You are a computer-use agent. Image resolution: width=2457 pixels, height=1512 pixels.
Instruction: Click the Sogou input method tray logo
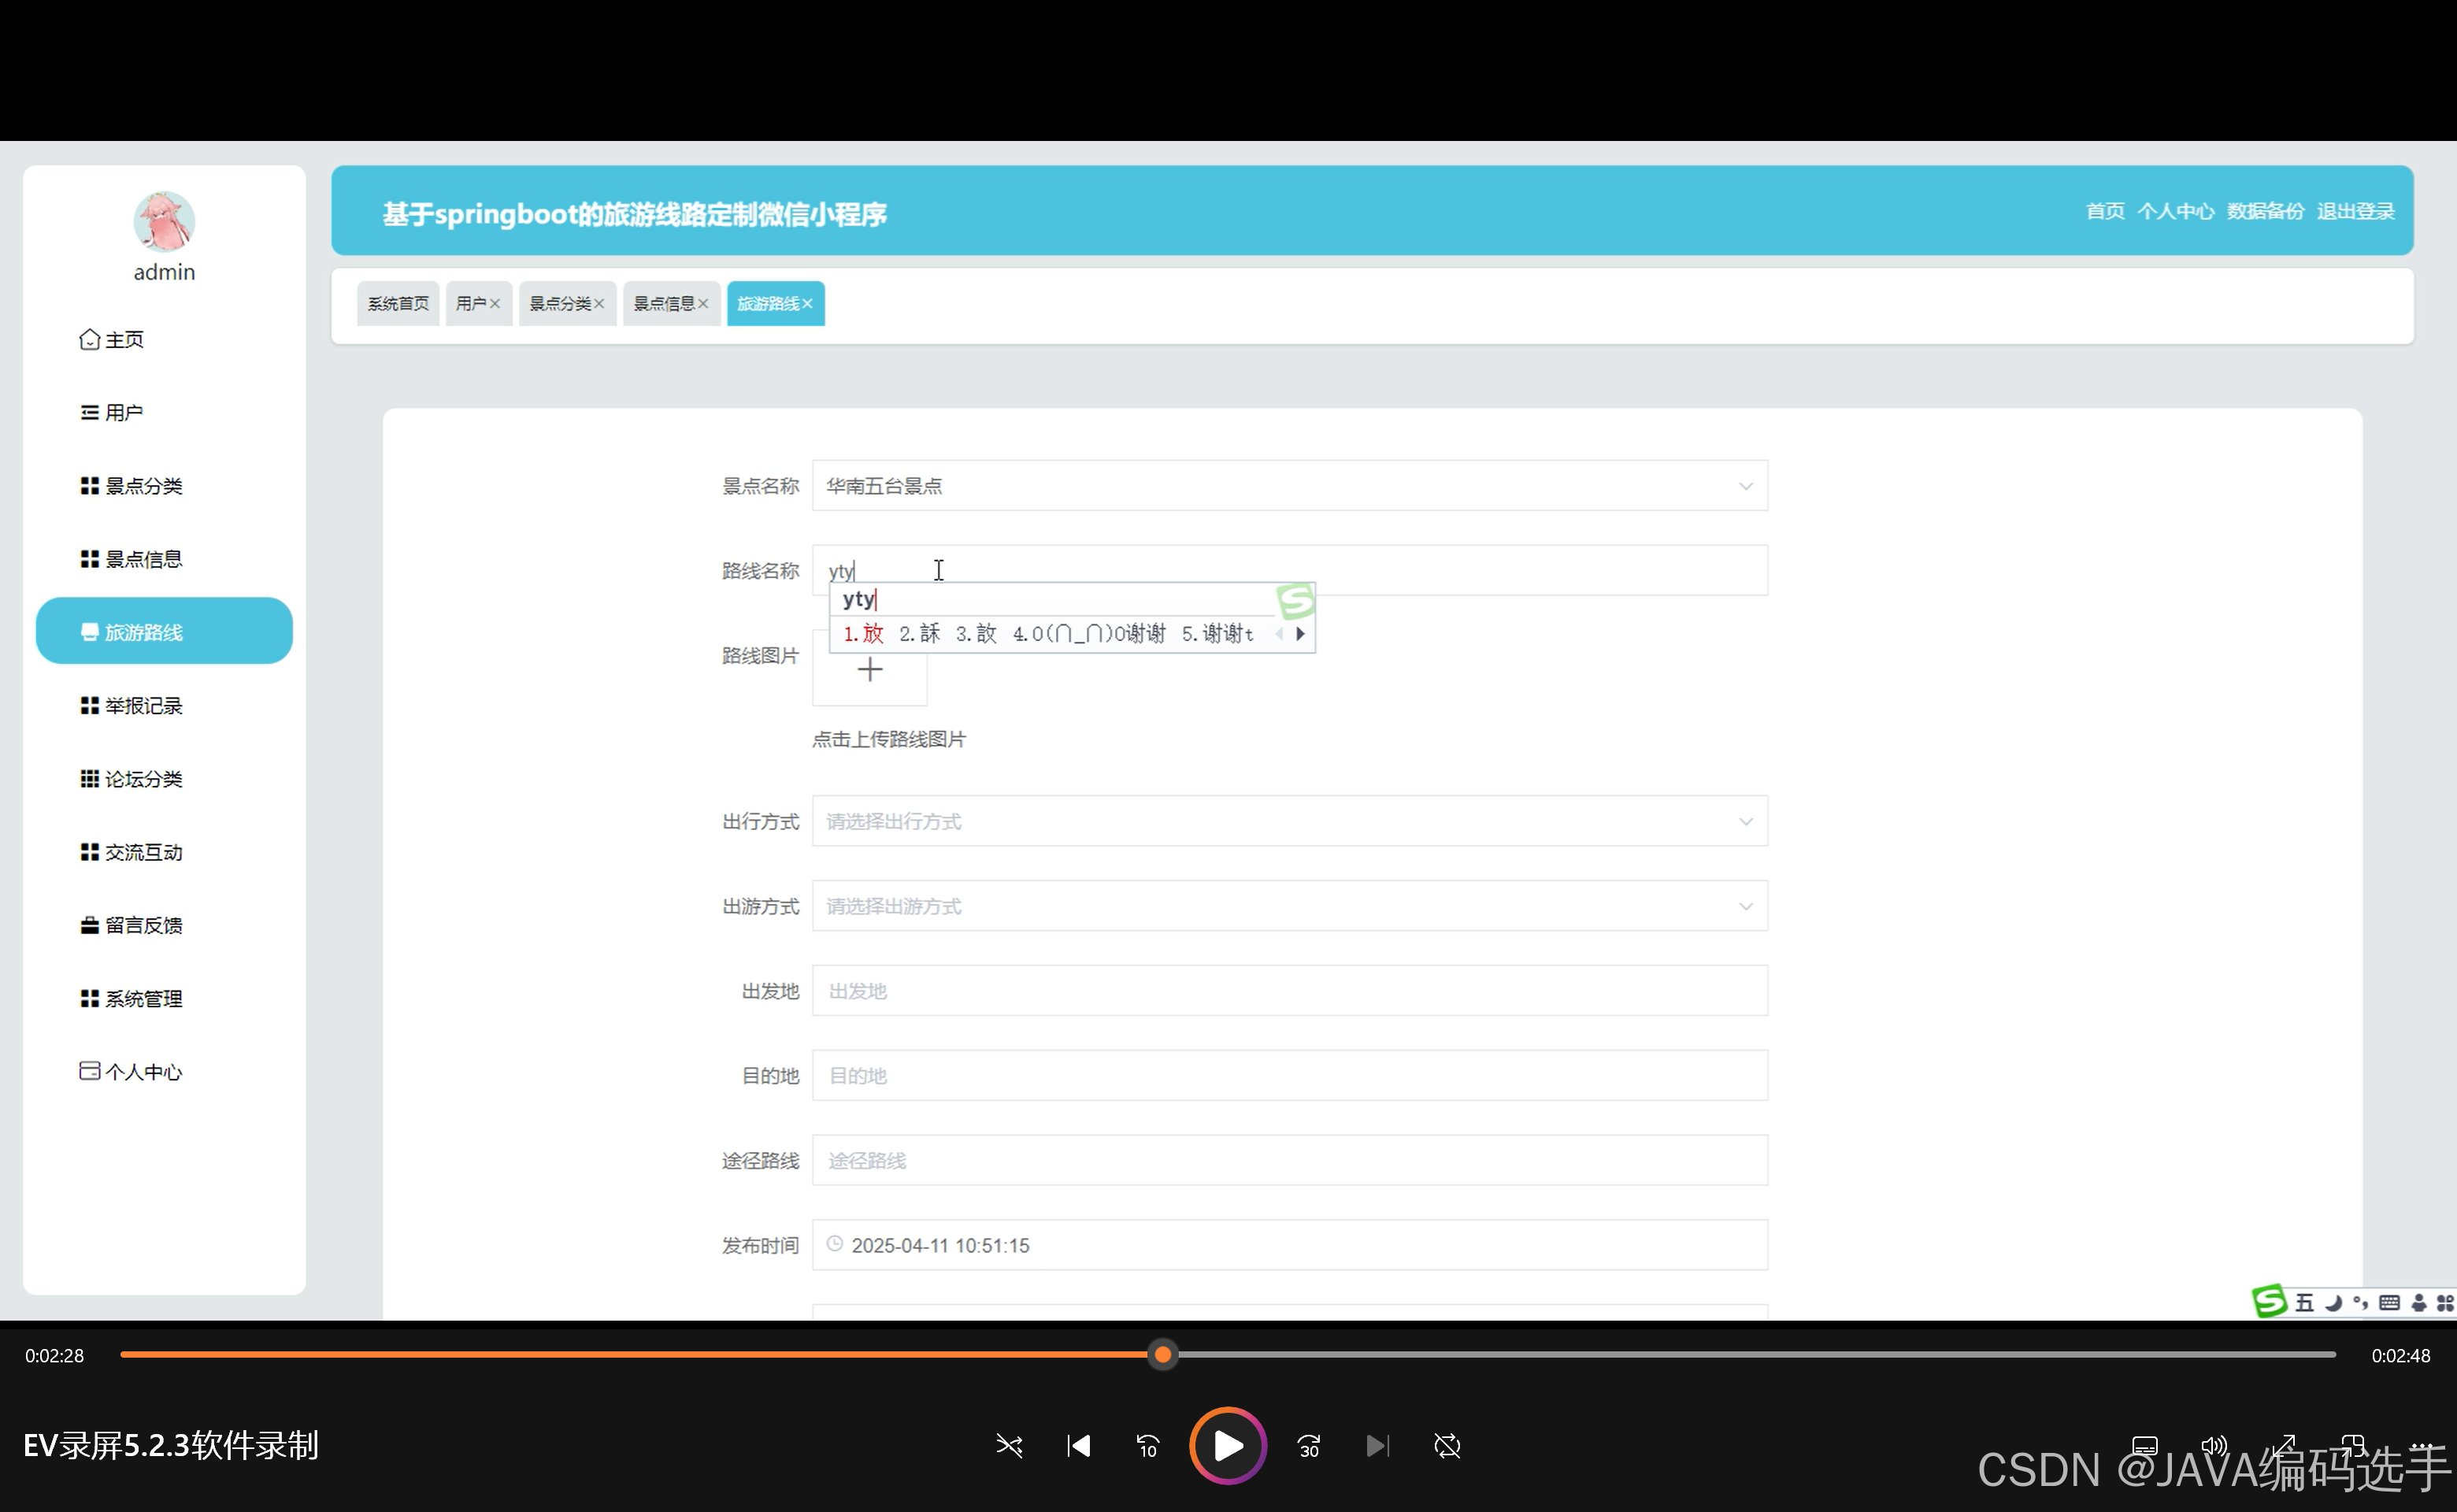coord(2269,1302)
